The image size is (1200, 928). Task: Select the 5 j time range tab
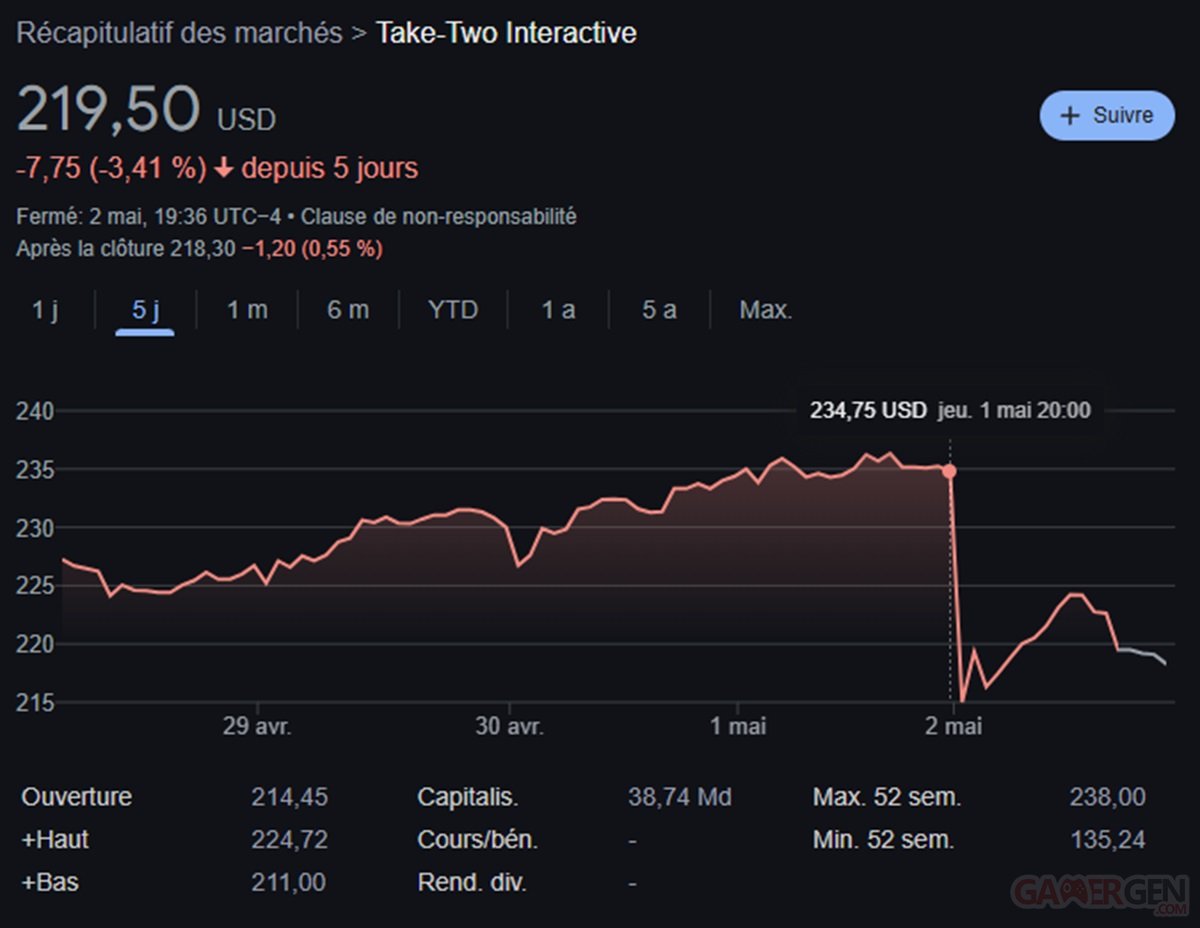coord(146,310)
